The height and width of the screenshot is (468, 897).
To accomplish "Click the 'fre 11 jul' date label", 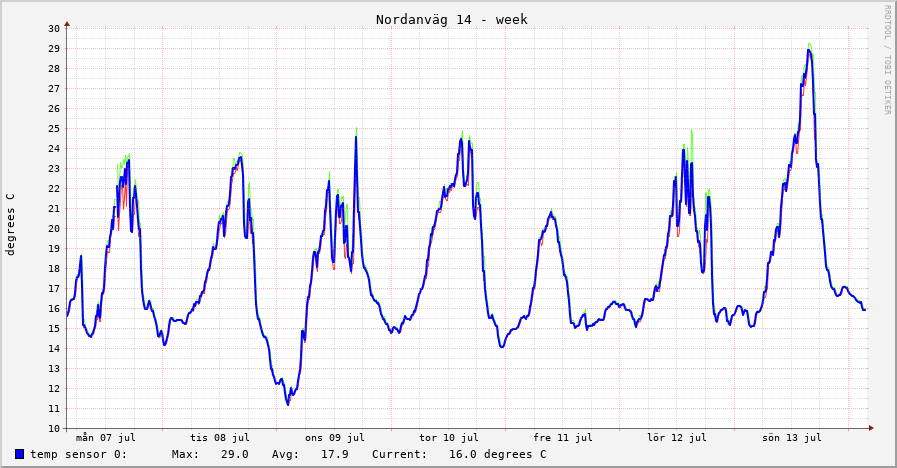I will (563, 438).
